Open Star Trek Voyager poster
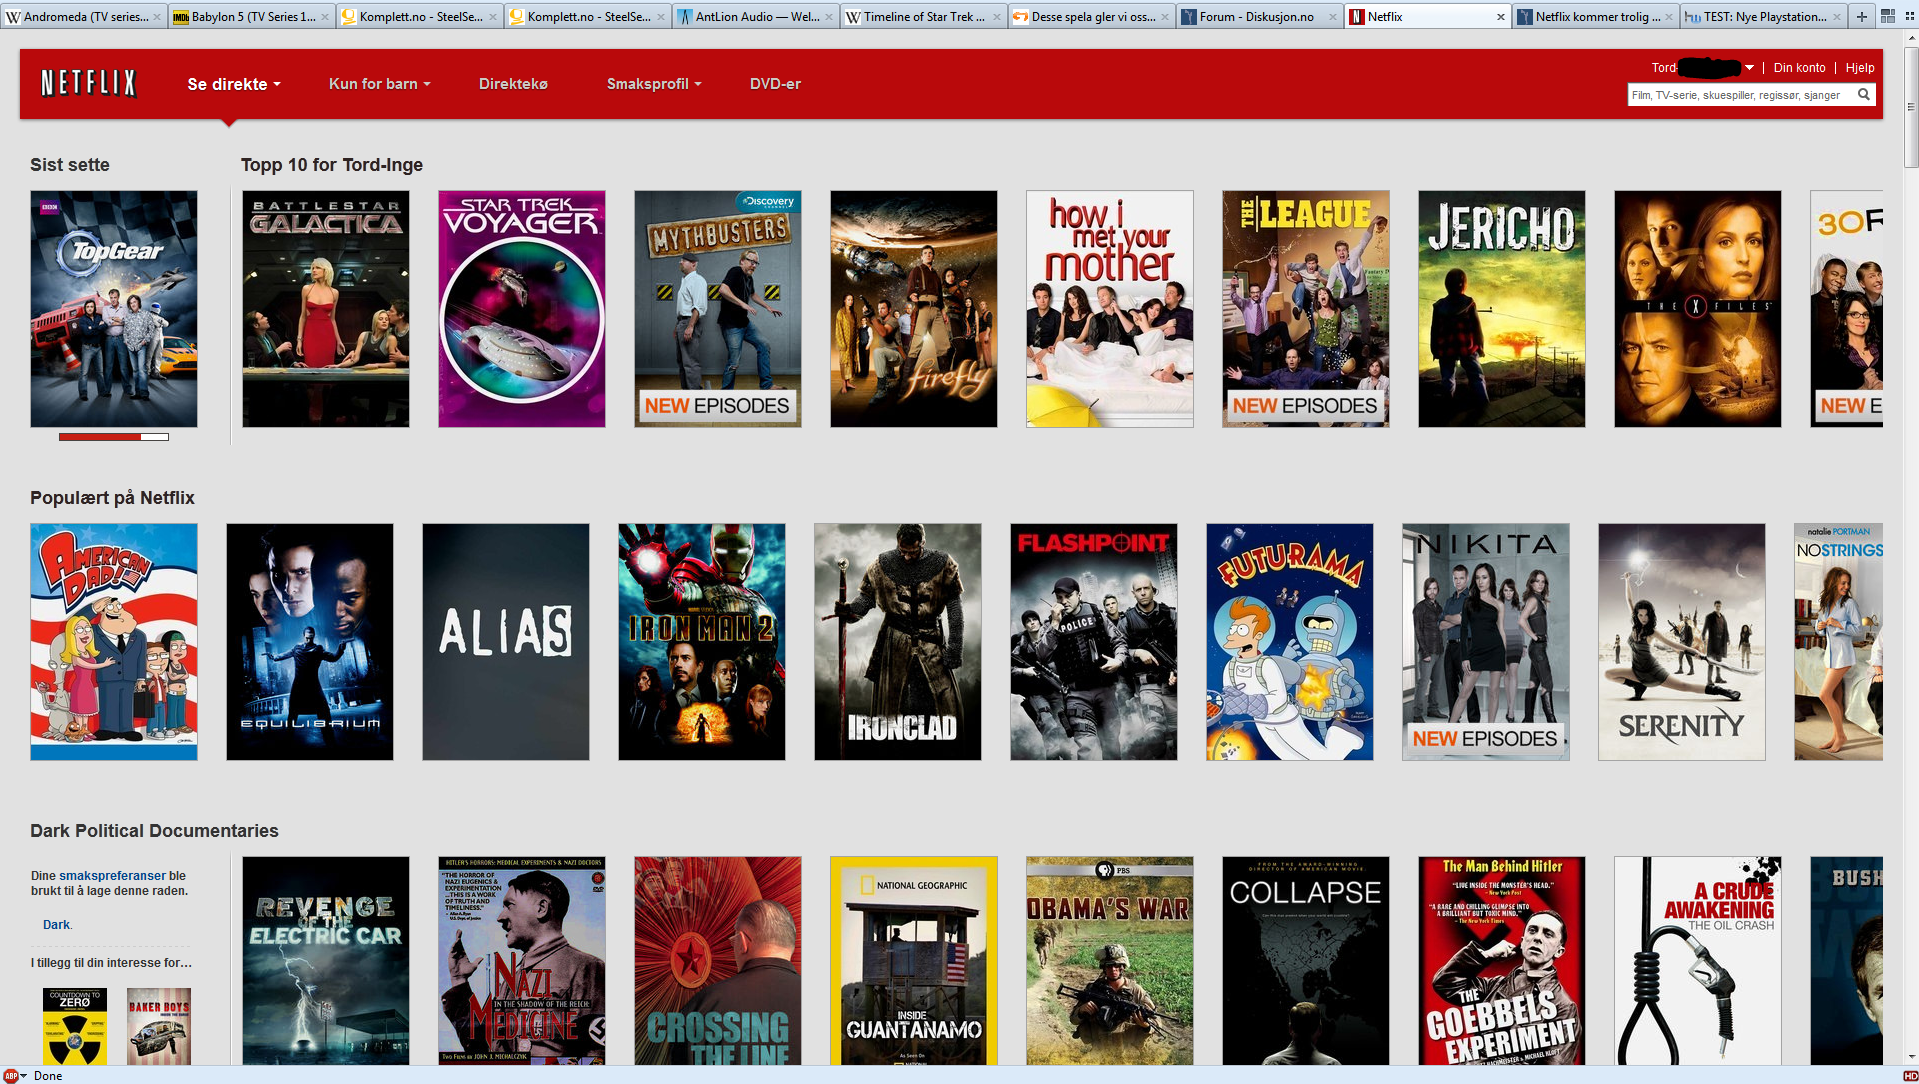This screenshot has height=1084, width=1919. (x=522, y=309)
